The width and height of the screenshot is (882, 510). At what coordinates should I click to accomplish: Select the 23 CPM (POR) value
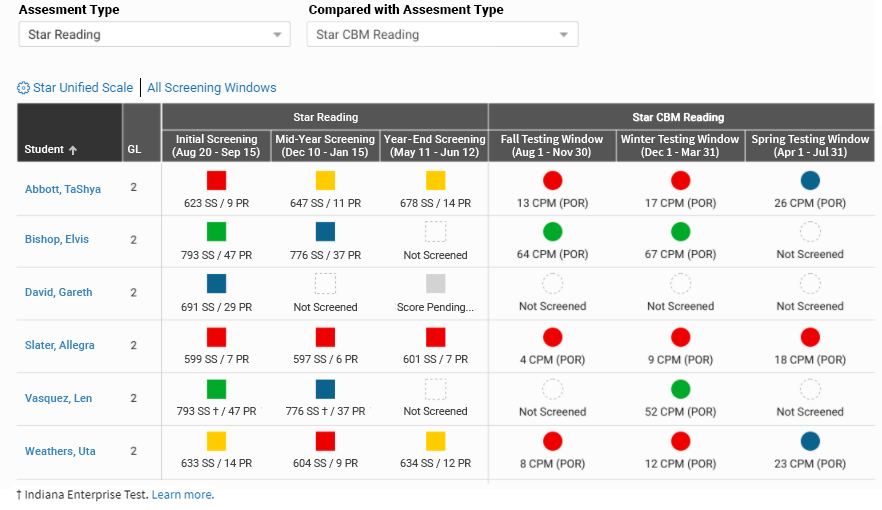(x=810, y=464)
